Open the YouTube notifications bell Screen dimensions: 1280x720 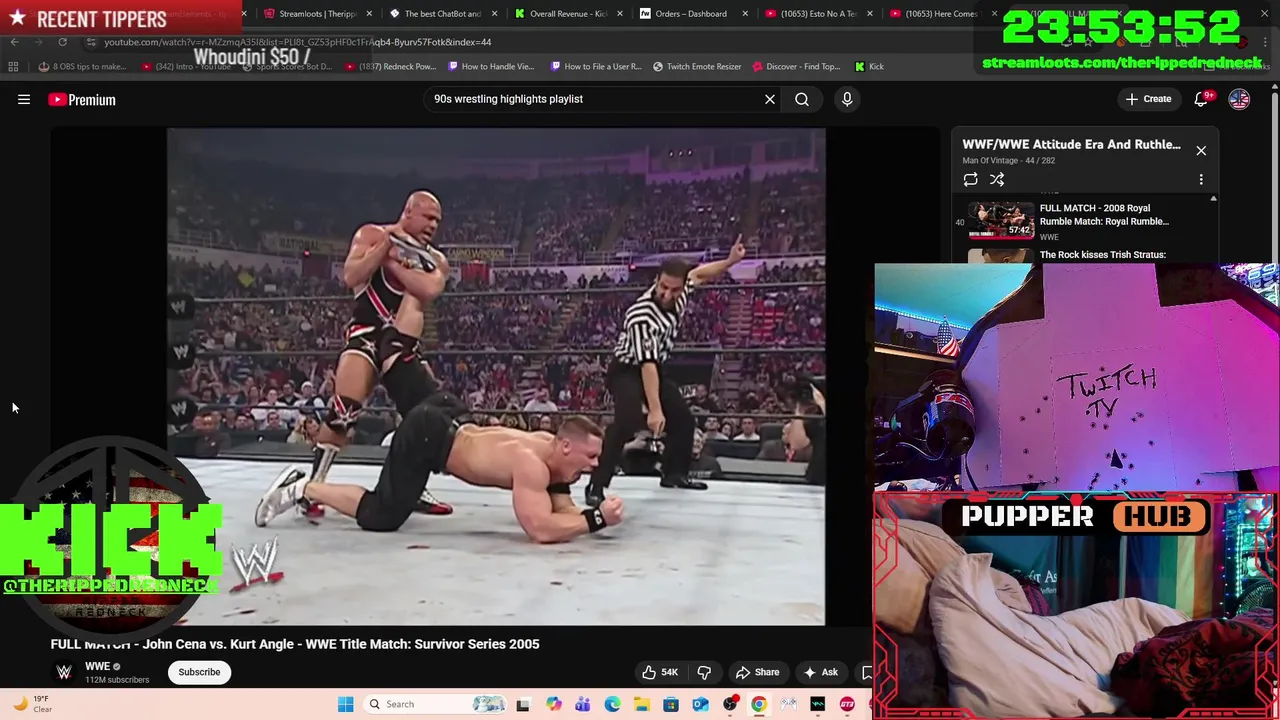pos(1202,99)
